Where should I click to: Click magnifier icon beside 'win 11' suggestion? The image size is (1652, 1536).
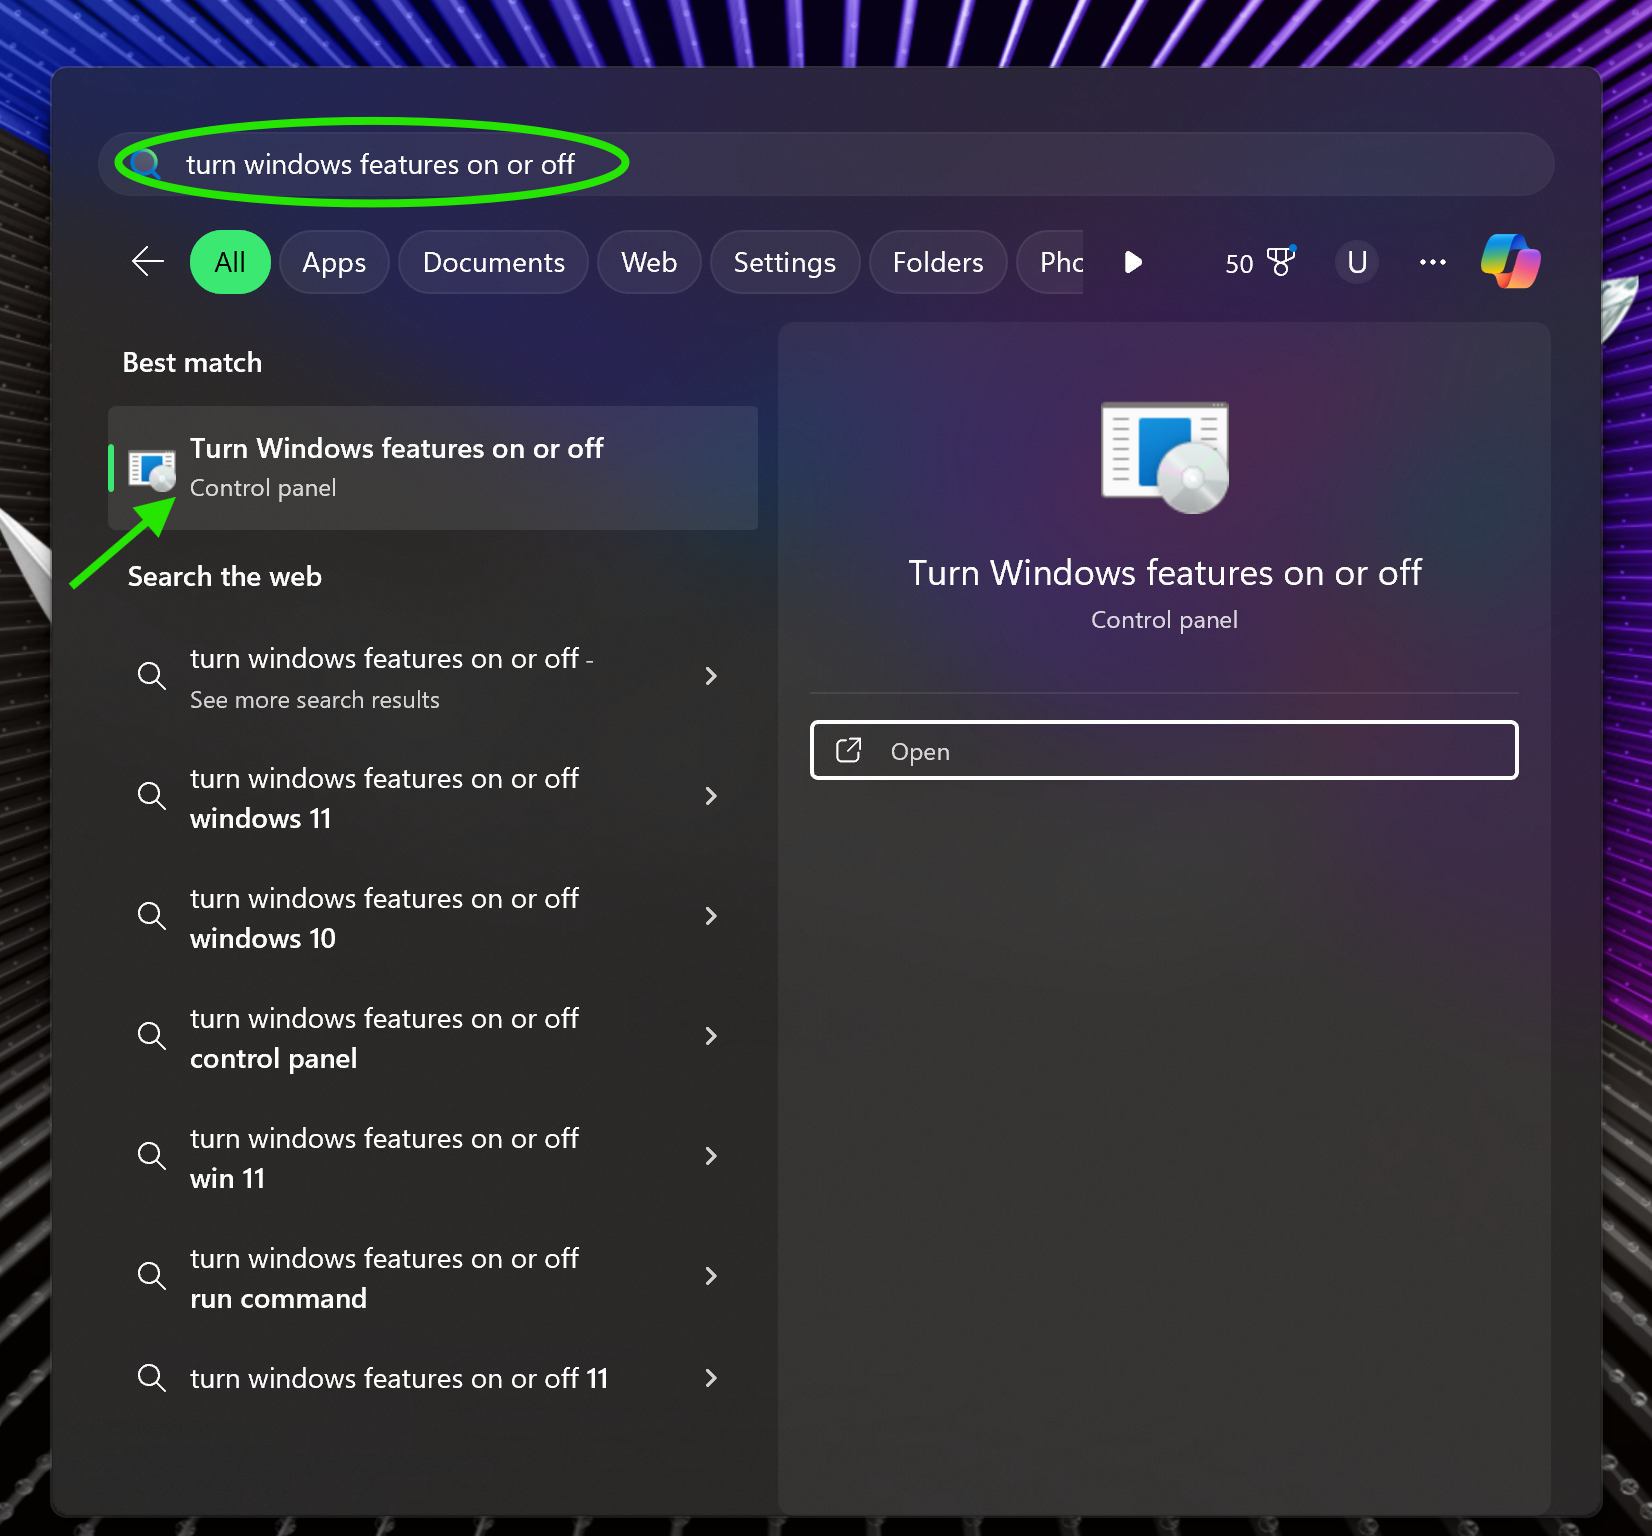point(152,1156)
